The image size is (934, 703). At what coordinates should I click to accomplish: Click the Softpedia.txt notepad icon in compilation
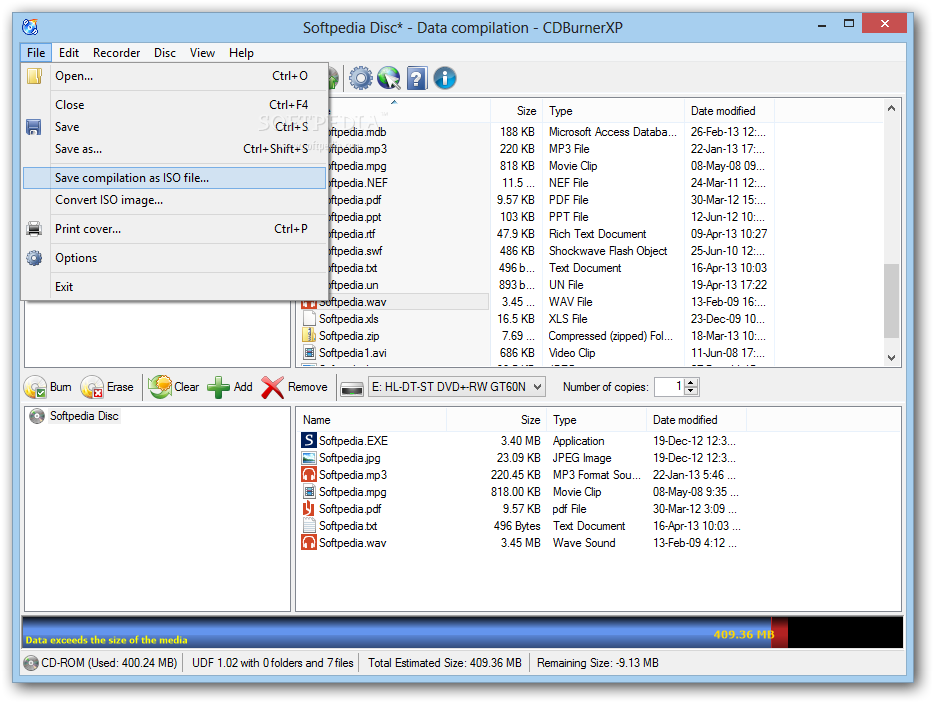tap(309, 525)
